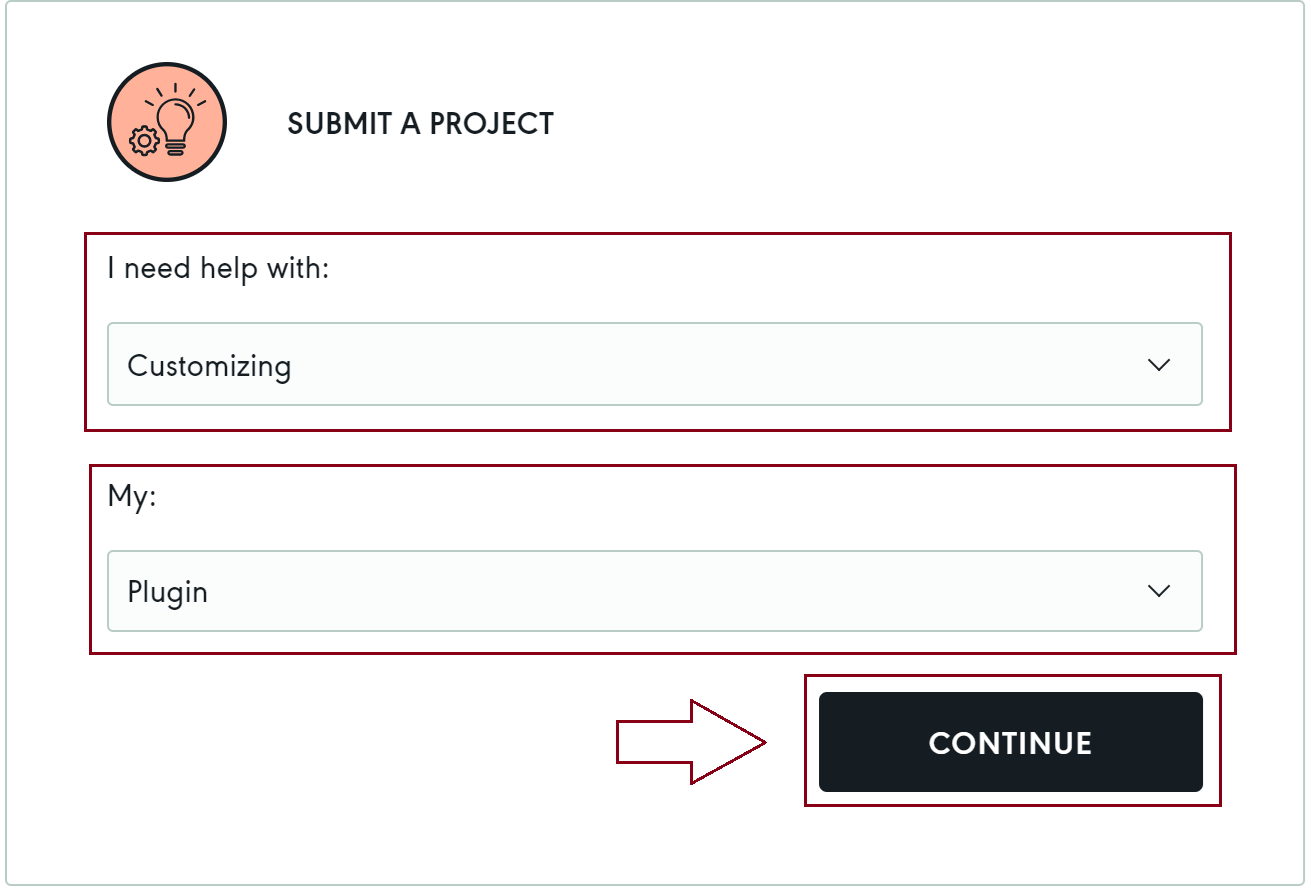Click the CONTINUE button text
The width and height of the screenshot is (1311, 893).
(x=1010, y=743)
